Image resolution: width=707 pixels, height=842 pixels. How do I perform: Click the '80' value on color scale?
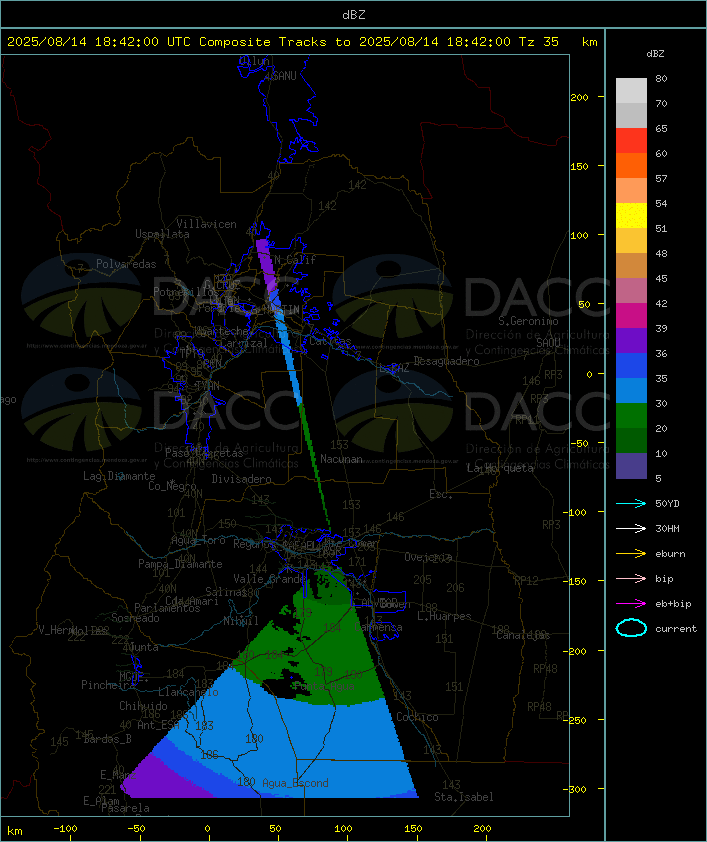point(661,78)
